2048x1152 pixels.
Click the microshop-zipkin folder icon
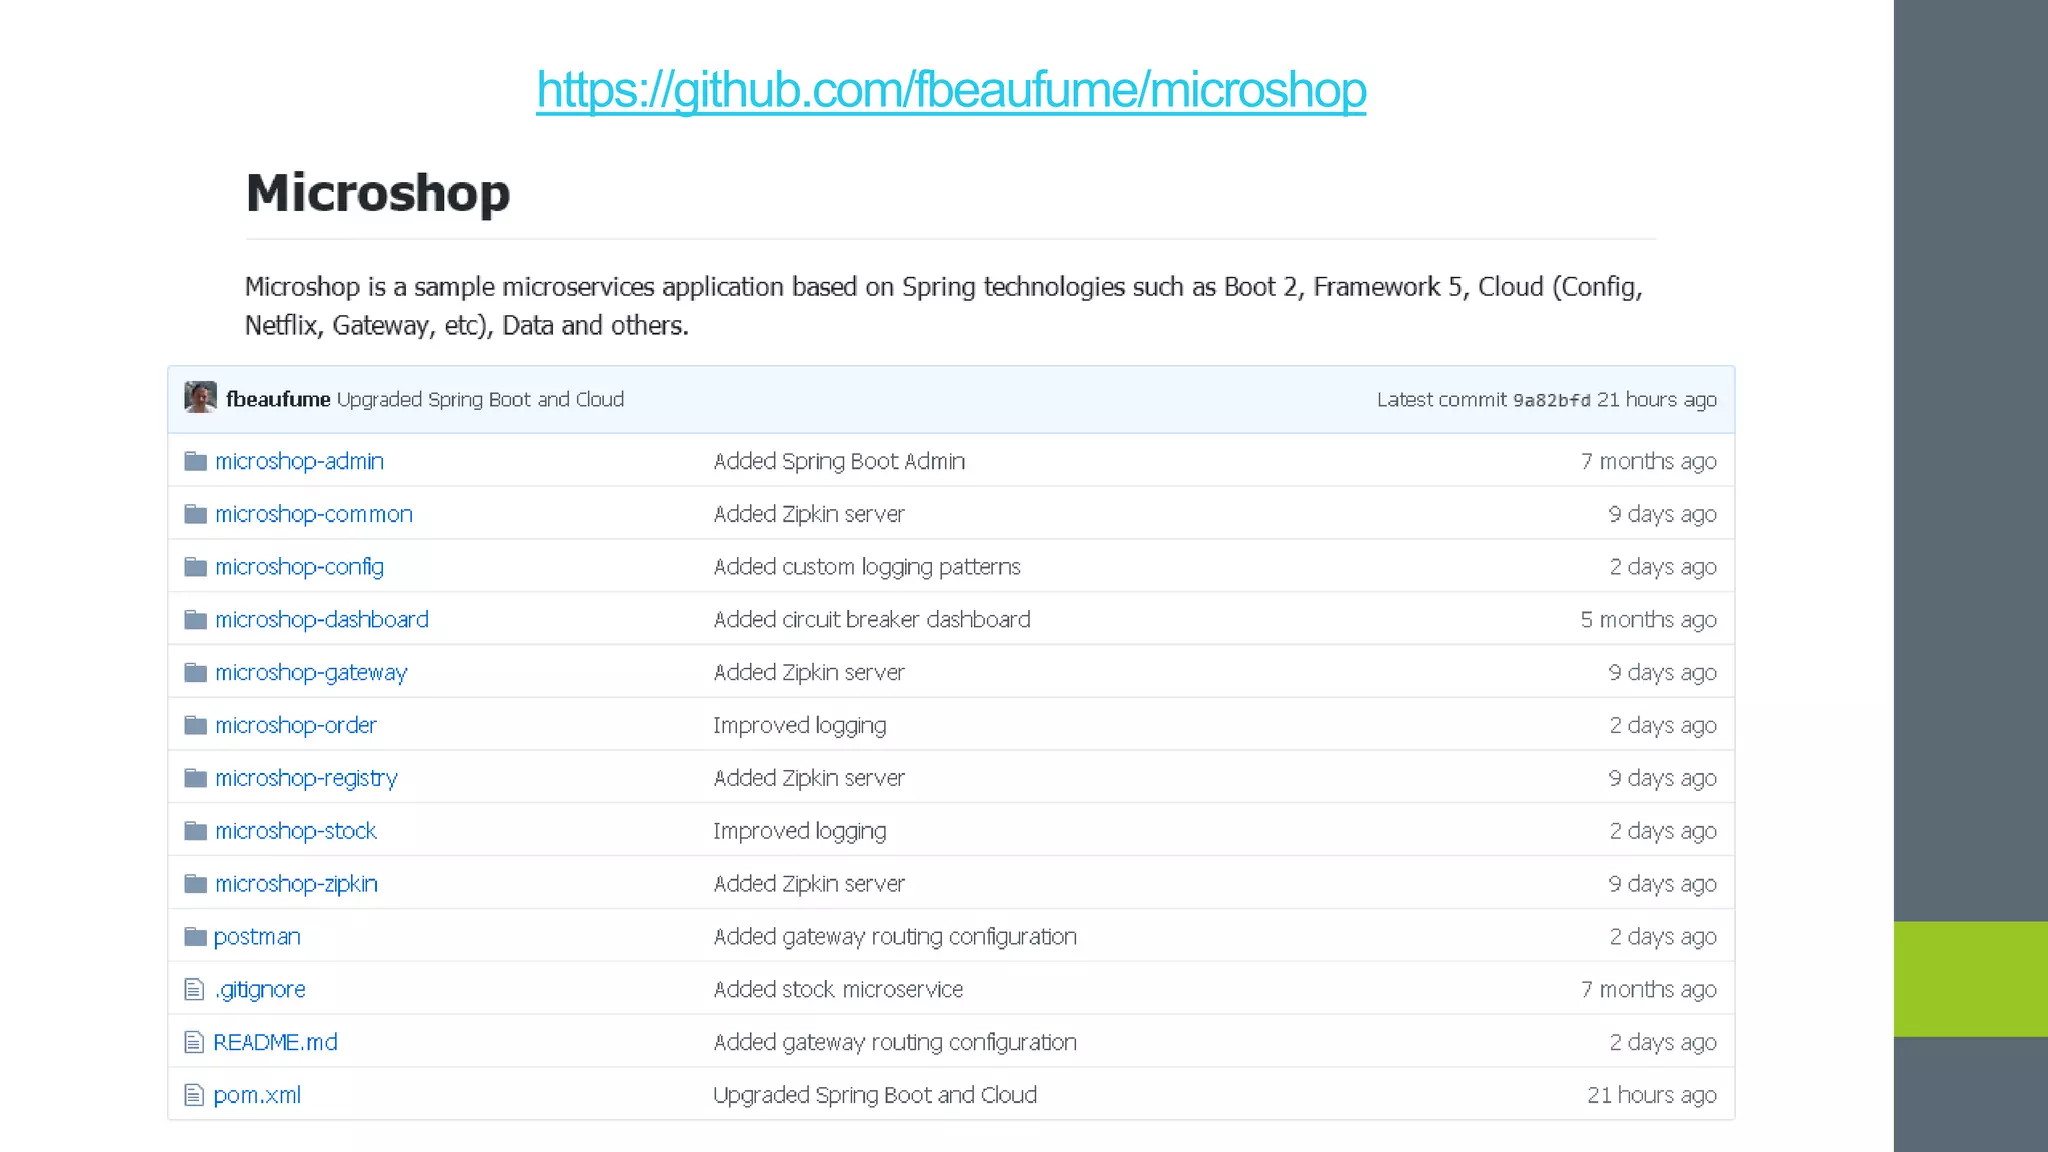[x=196, y=884]
